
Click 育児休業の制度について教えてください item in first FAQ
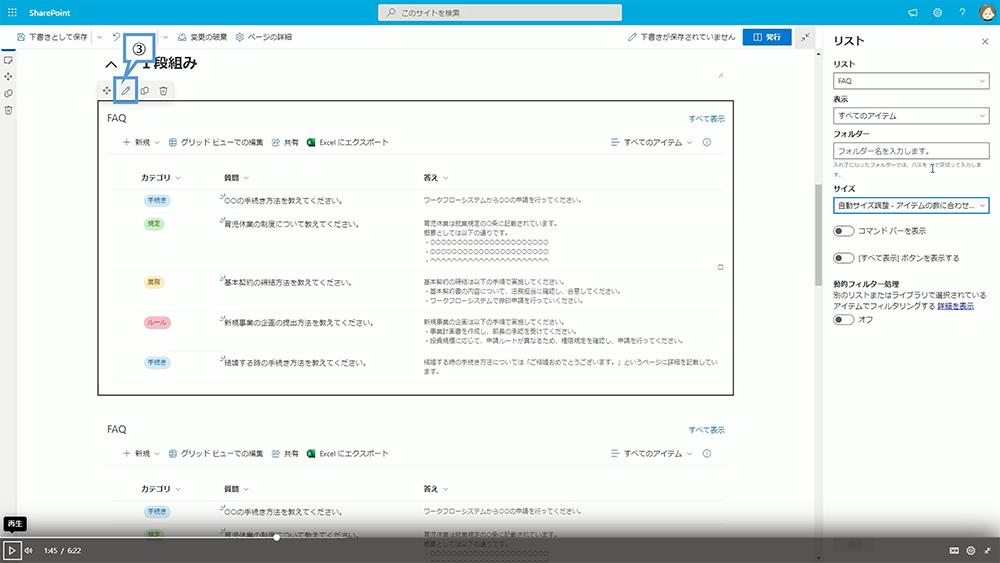291,224
